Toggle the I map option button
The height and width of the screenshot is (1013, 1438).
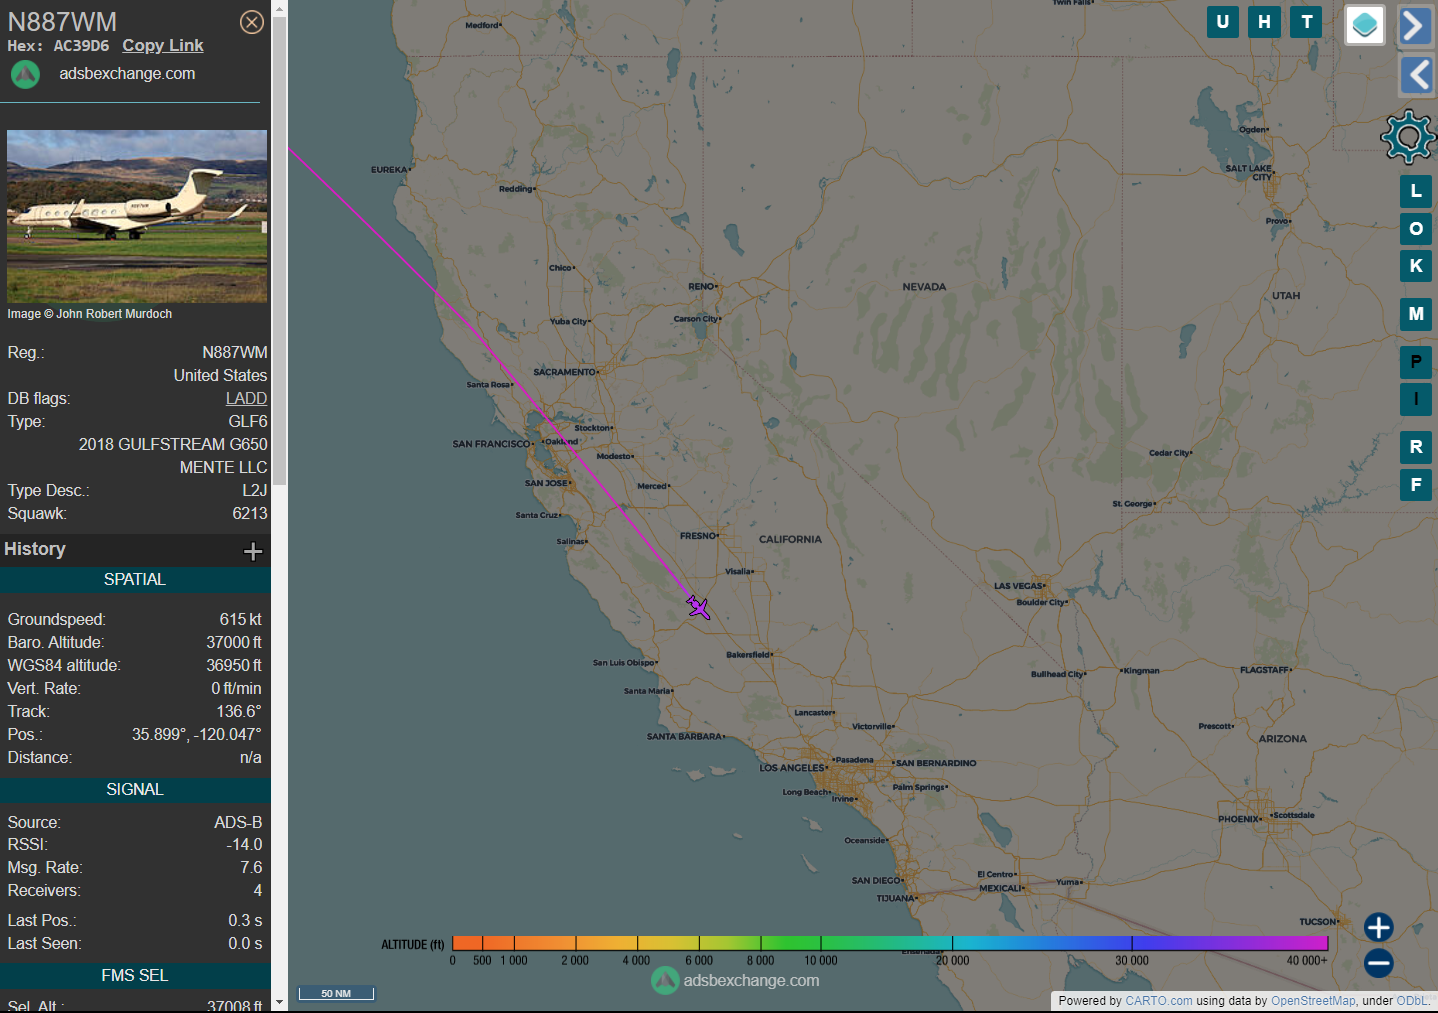pyautogui.click(x=1416, y=399)
